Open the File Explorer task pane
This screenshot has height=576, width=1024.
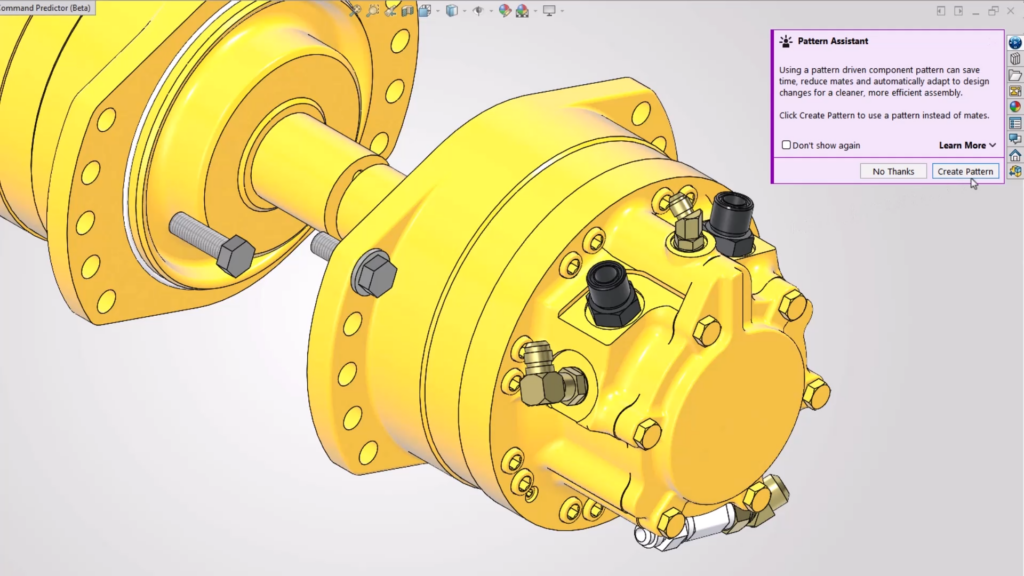pos(1014,77)
